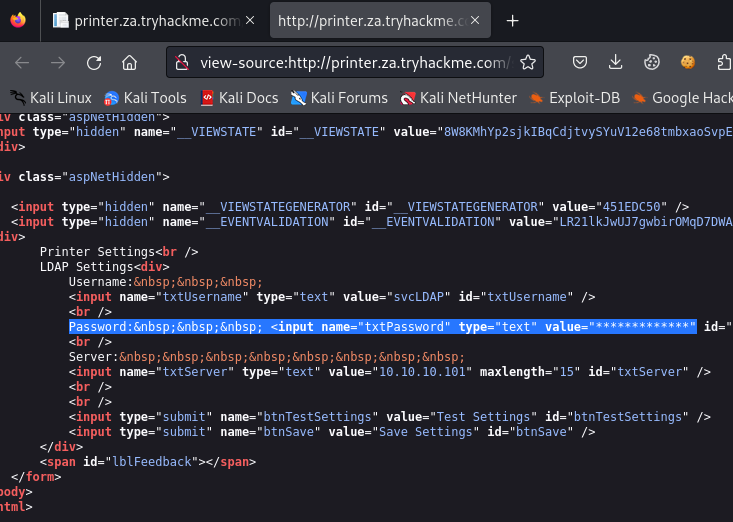Click the 'Test Settings' value text

coord(483,417)
